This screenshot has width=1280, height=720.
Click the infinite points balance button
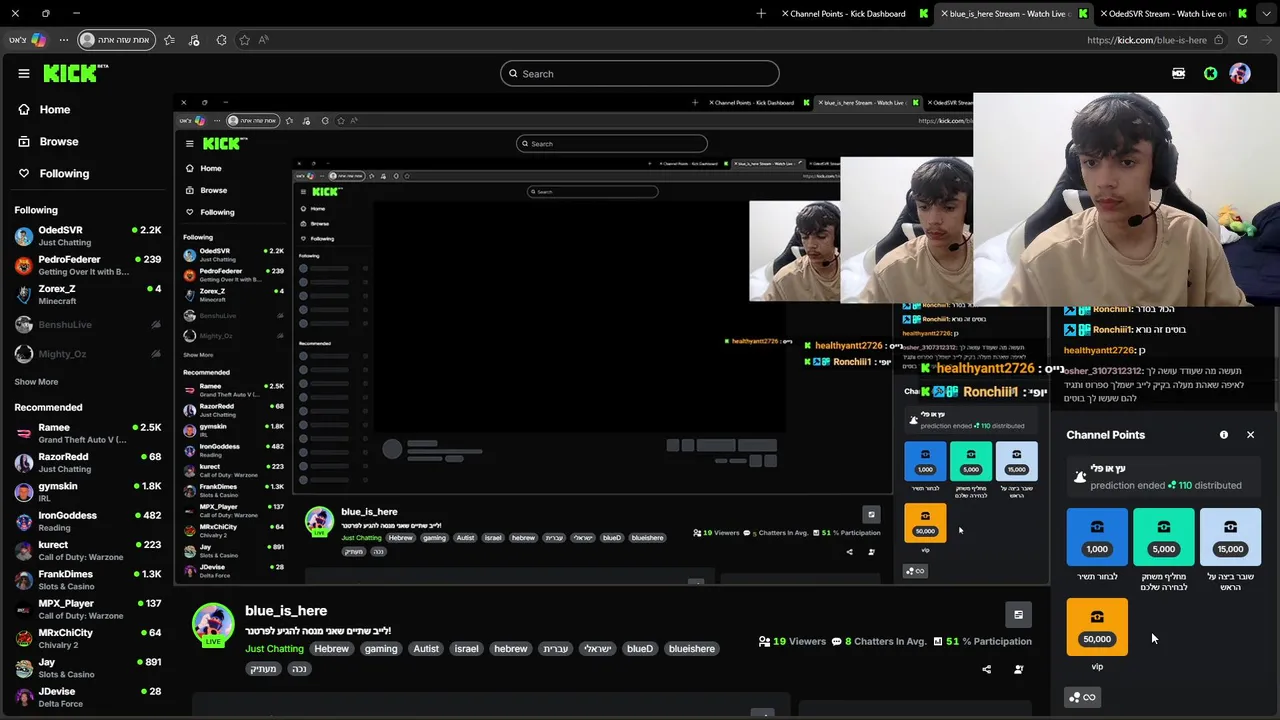pos(1083,697)
